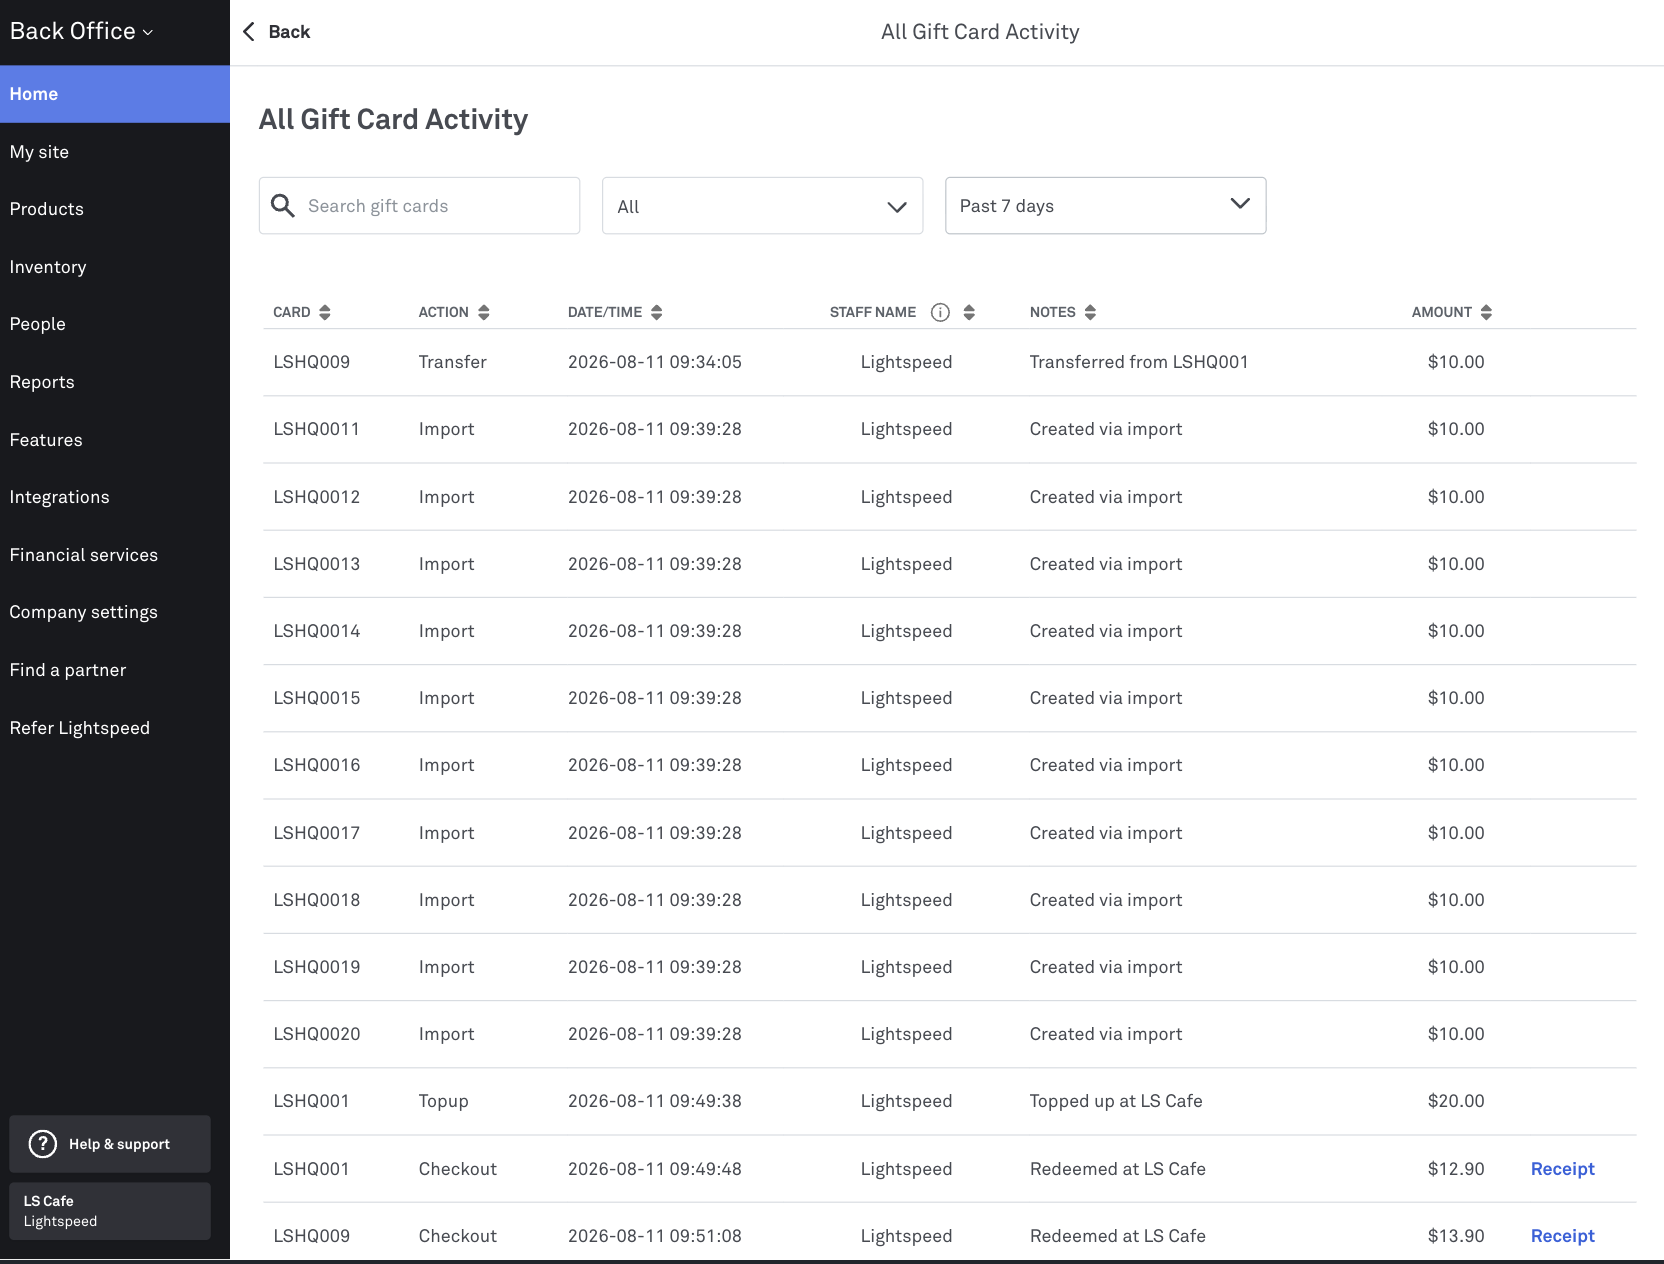The height and width of the screenshot is (1264, 1664).
Task: Open Company settings
Action: click(x=115, y=612)
